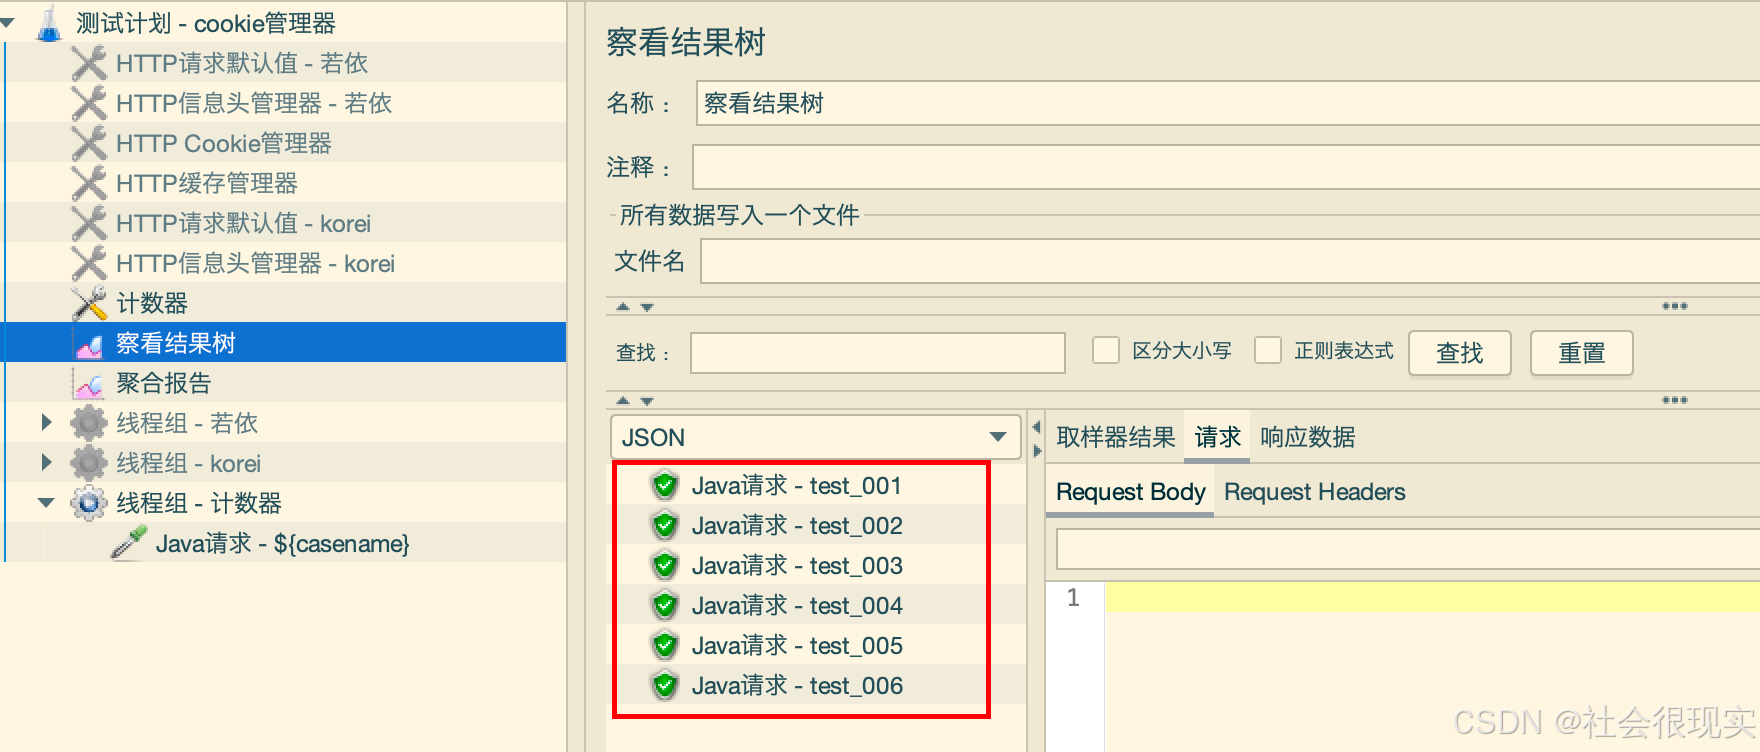Switch to the 响应数据 tab
This screenshot has height=752, width=1760.
point(1307,437)
